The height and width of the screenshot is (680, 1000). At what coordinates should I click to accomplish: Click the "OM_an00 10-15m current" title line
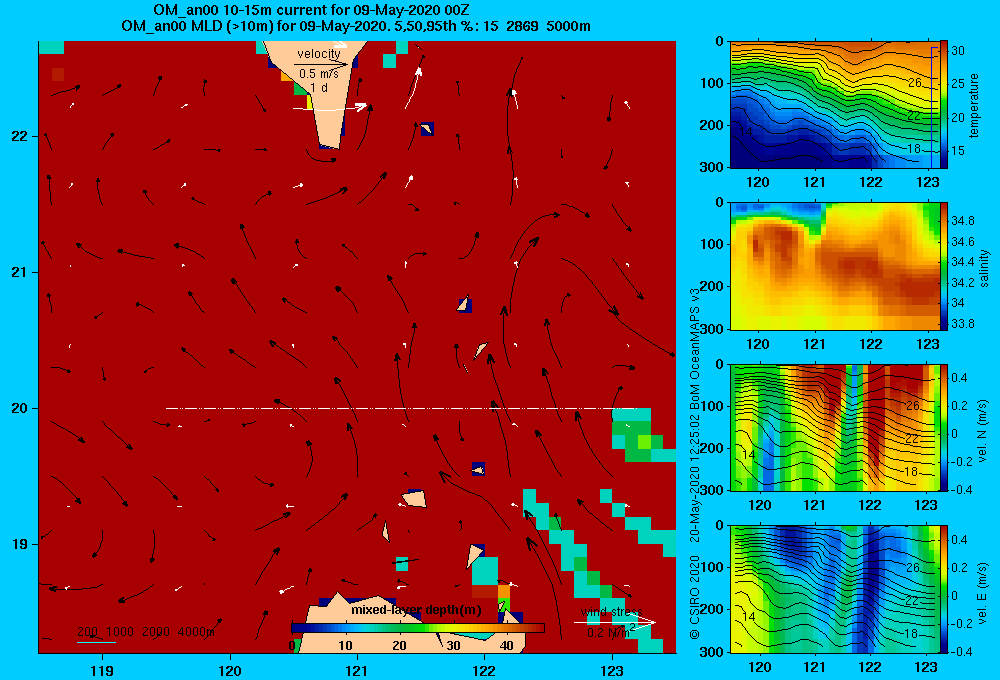[311, 10]
